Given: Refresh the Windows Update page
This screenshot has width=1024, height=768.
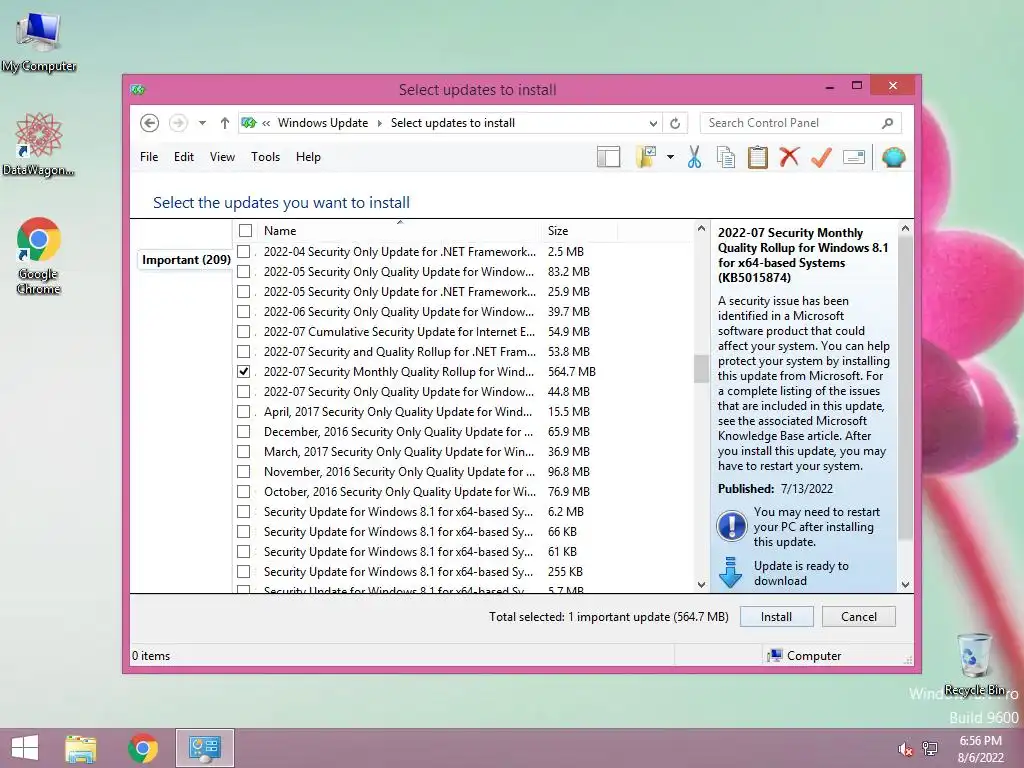Looking at the screenshot, I should pos(675,123).
